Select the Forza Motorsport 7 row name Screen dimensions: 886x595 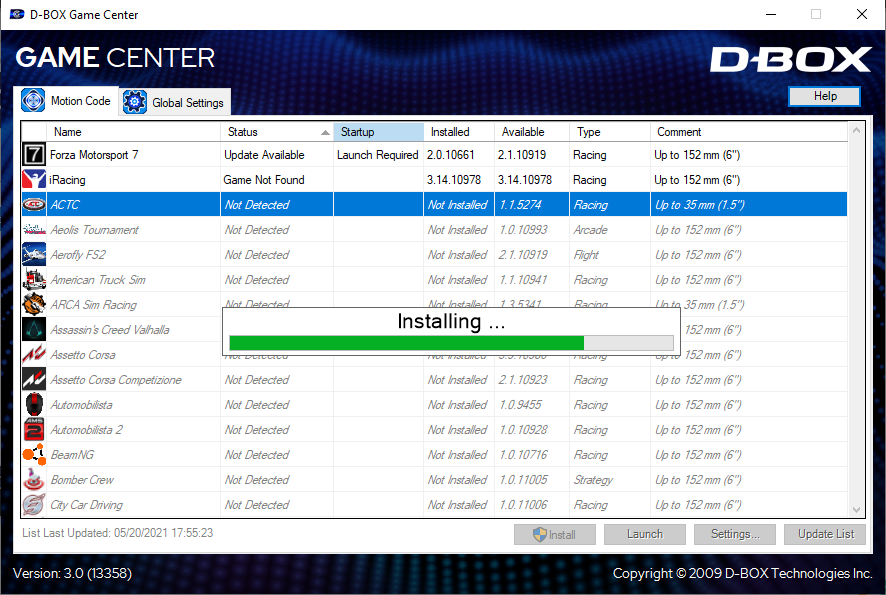click(x=94, y=155)
